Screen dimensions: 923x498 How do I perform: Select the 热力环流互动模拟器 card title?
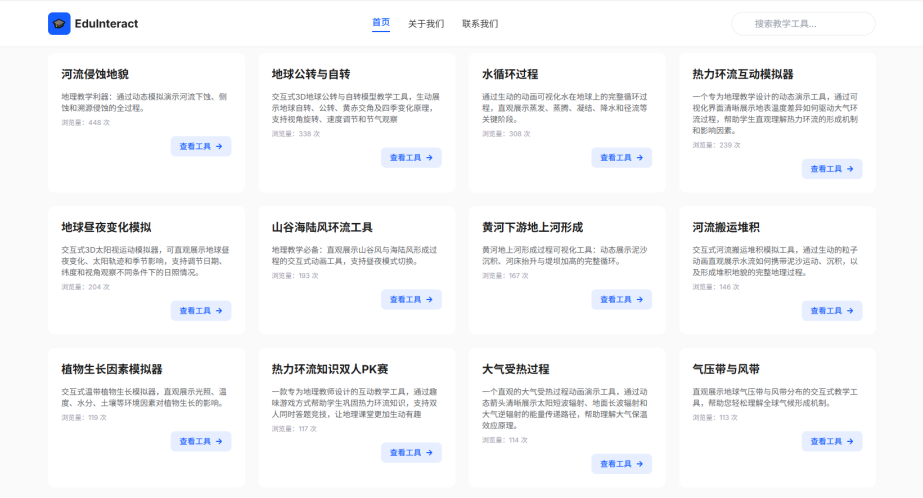[x=743, y=74]
